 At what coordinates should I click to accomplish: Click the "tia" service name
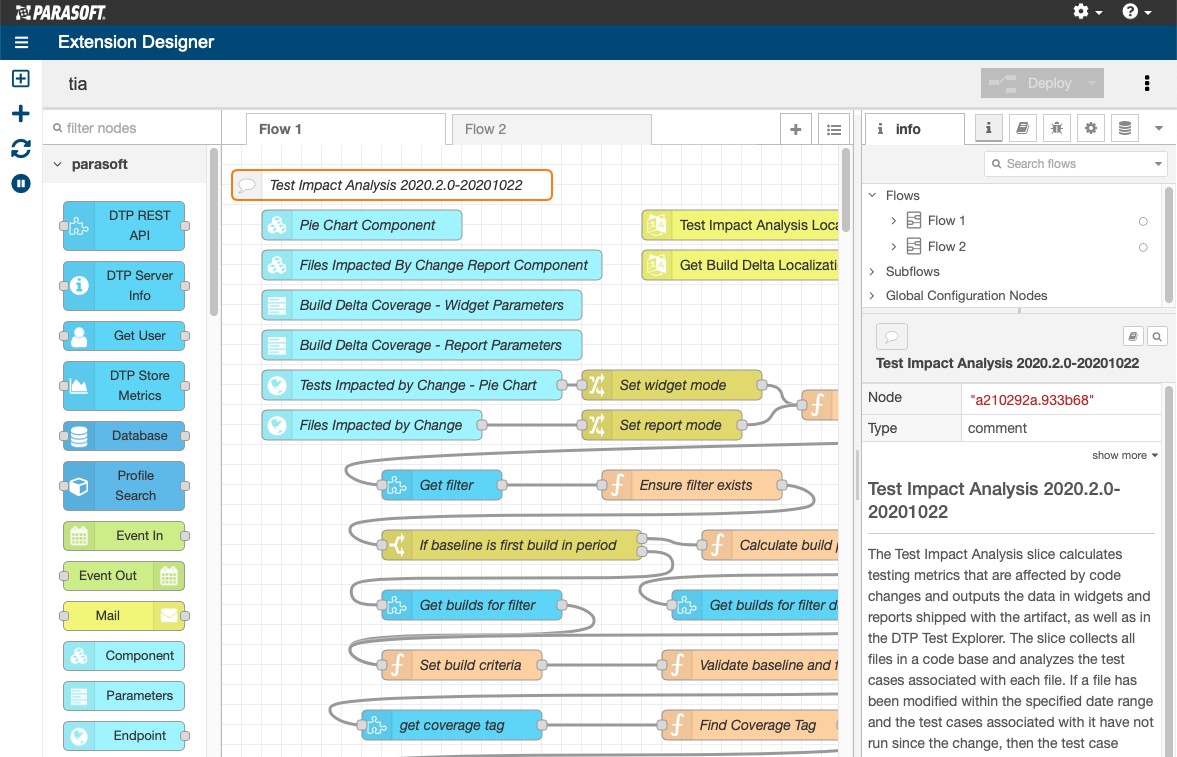point(78,83)
